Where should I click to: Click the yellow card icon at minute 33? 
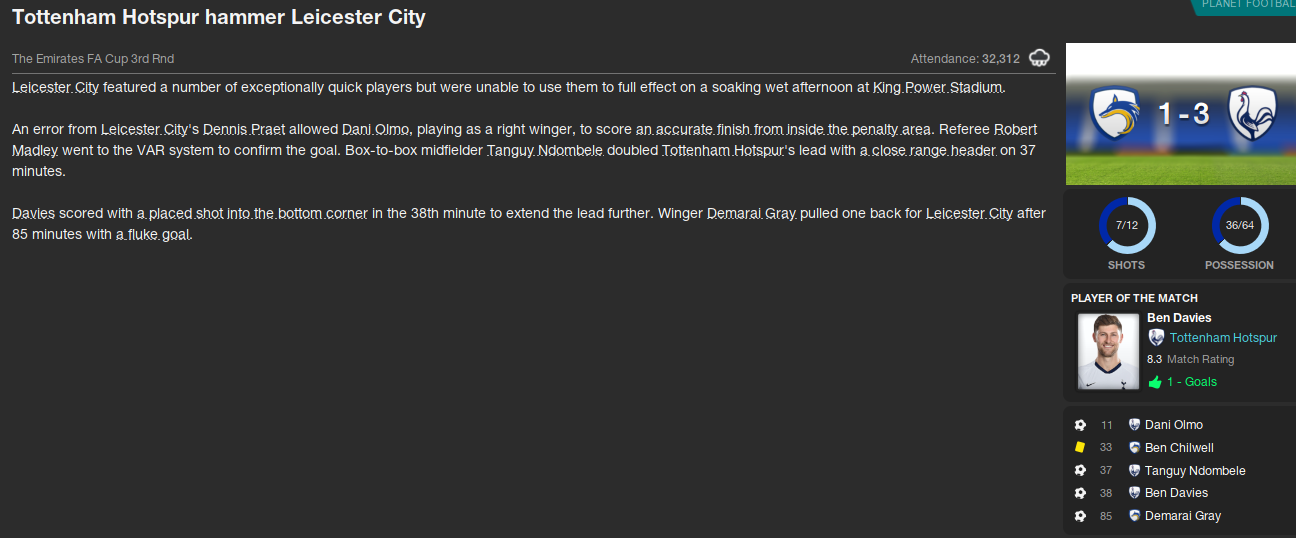tap(1080, 448)
